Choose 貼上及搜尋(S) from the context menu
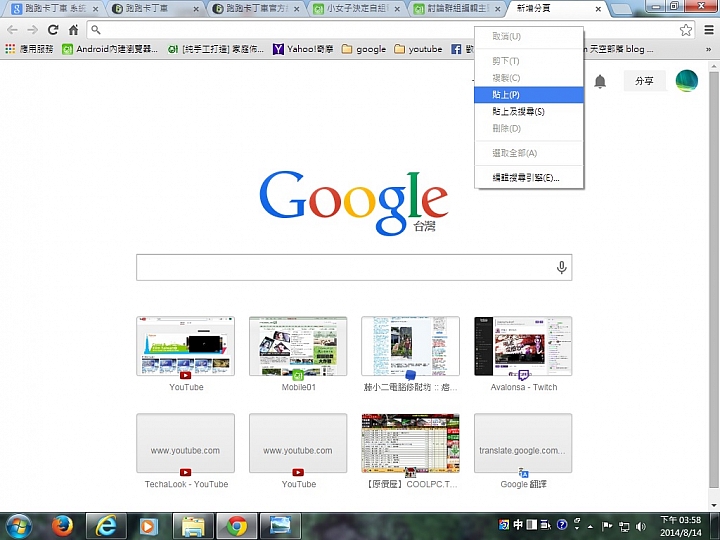This screenshot has height=540, width=720. [x=529, y=112]
